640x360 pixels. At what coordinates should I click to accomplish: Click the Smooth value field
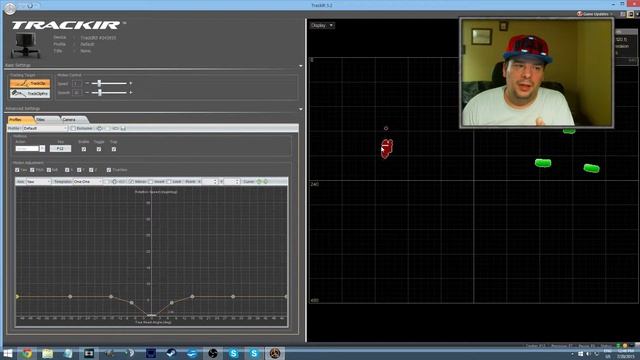coord(76,93)
